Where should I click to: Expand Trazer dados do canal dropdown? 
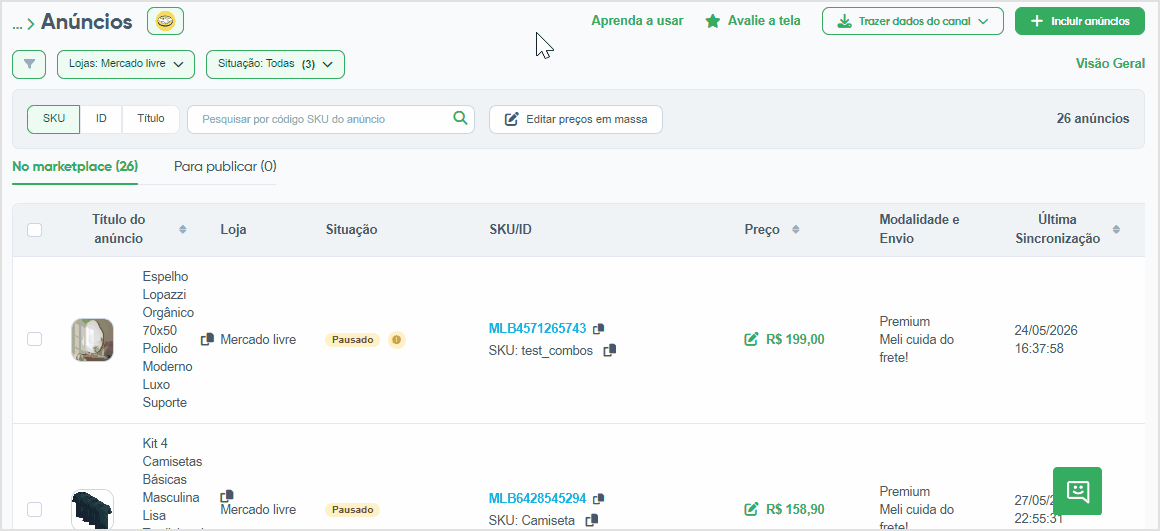[x=913, y=21]
